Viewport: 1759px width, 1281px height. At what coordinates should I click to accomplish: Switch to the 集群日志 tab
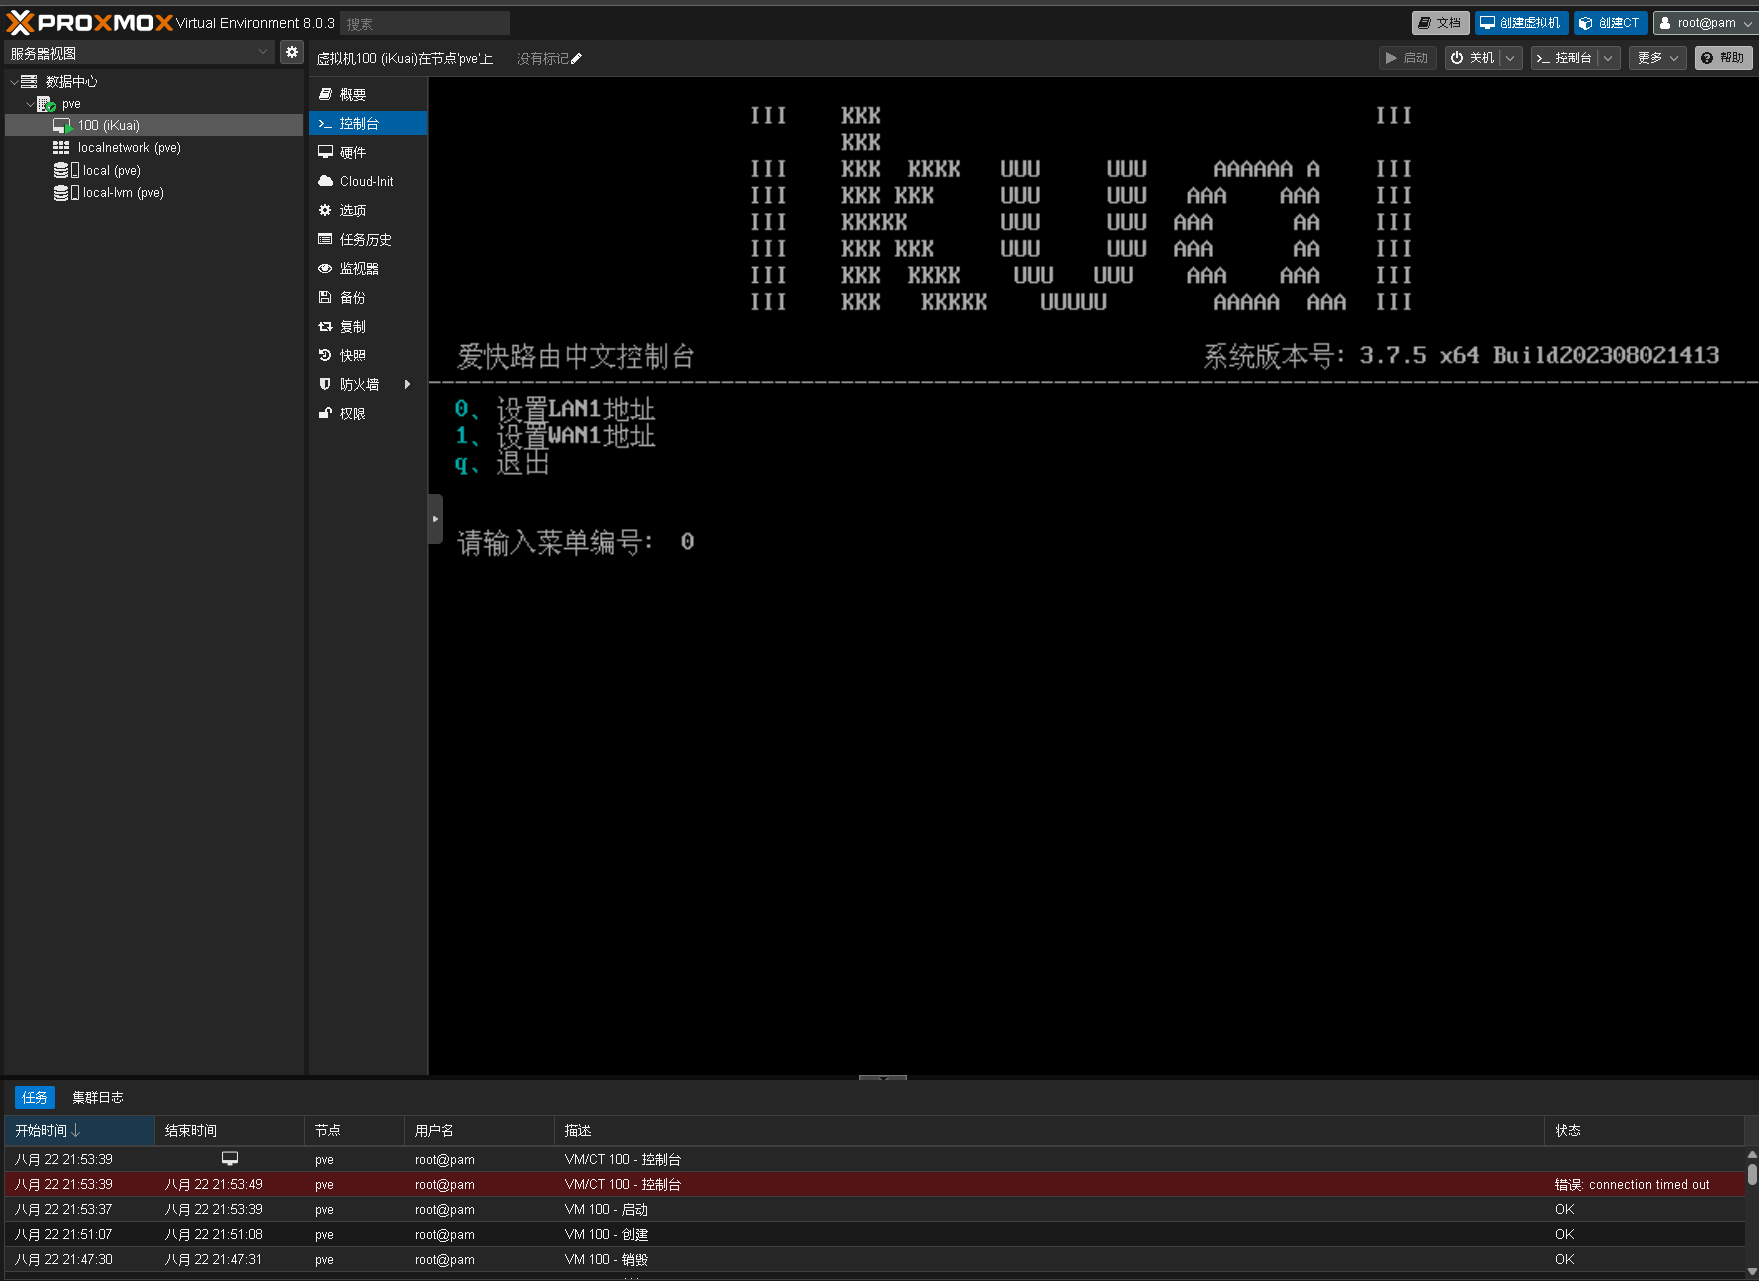[97, 1097]
